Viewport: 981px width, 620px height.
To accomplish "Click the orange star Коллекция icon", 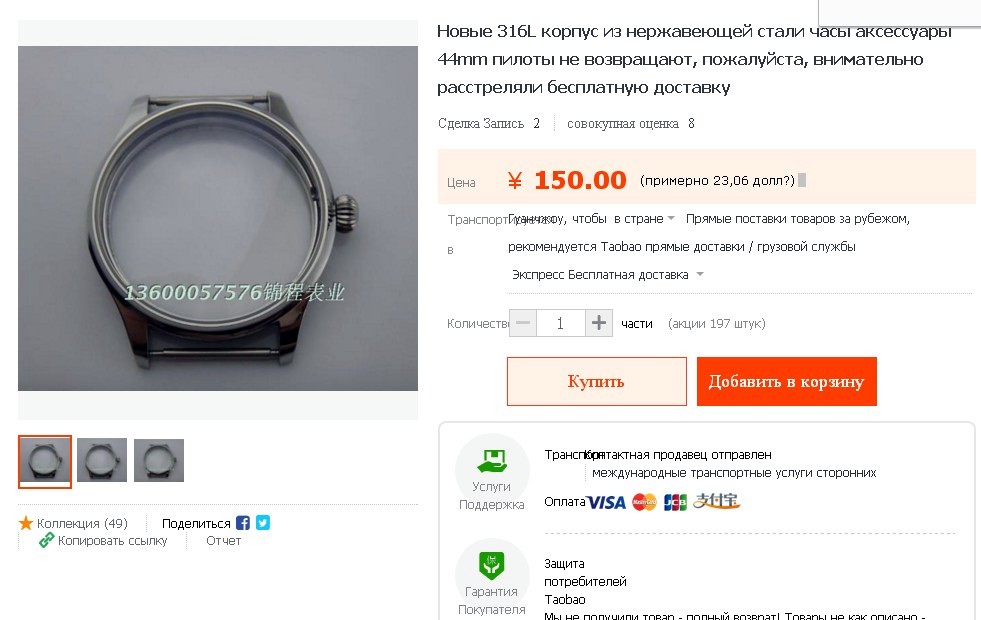I will pos(26,523).
